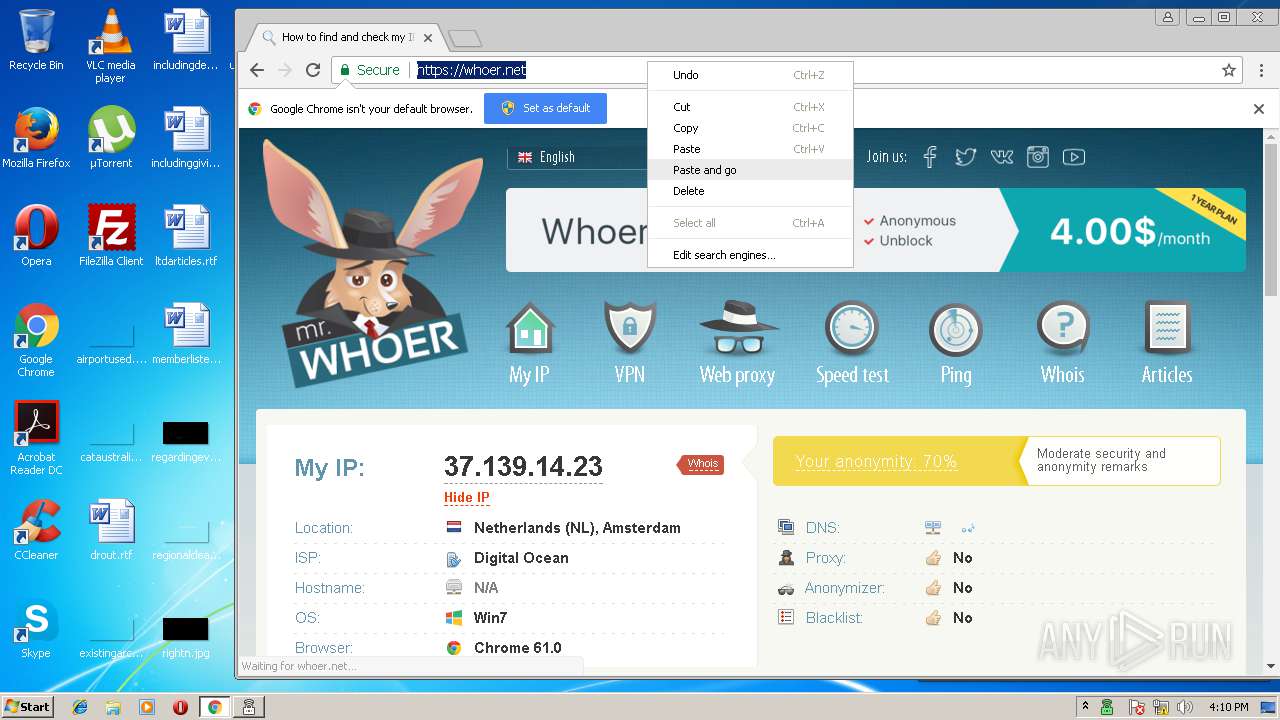Viewport: 1280px width, 720px height.
Task: Choose Paste from context menu
Action: pyautogui.click(x=750, y=149)
